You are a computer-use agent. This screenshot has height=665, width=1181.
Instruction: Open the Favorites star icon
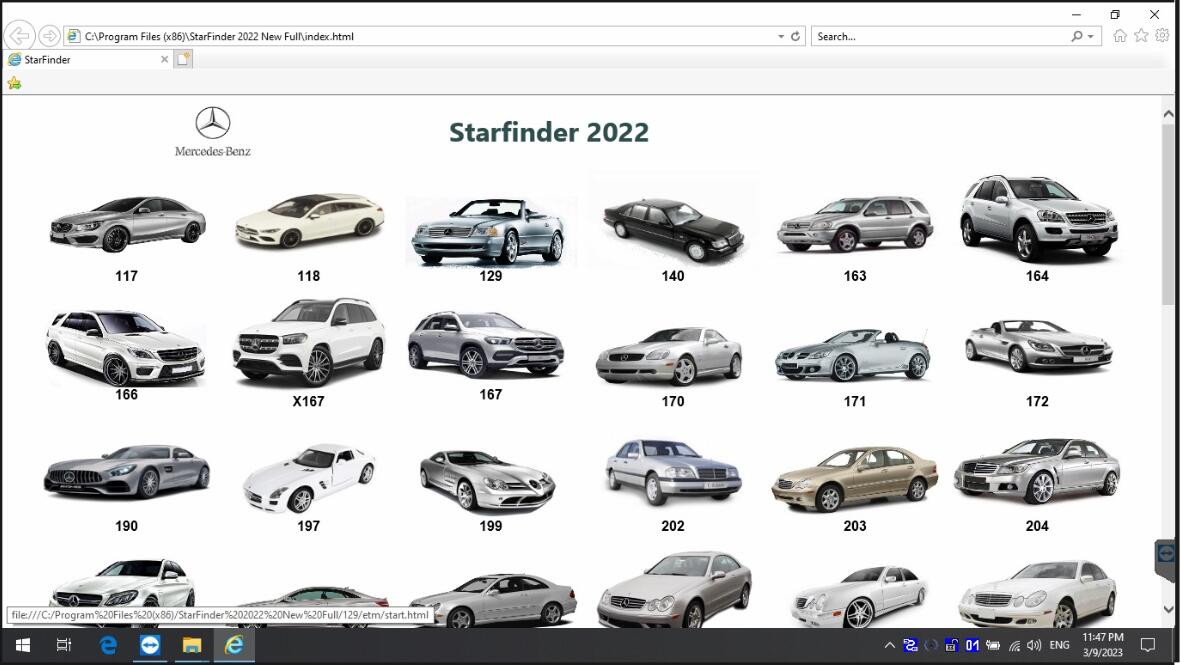[1141, 35]
